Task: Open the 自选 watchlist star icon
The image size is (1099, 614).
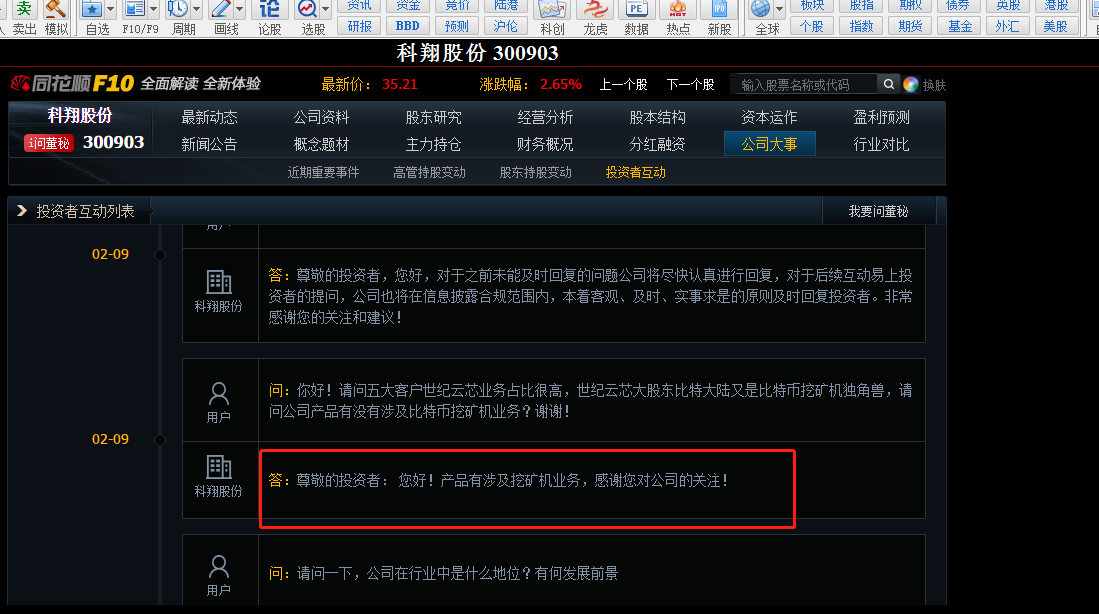Action: pos(93,9)
